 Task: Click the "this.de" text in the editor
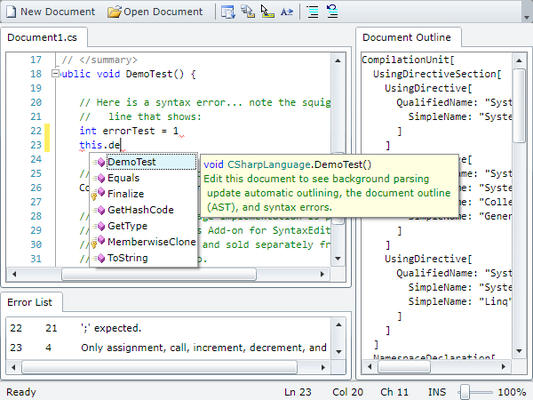100,145
